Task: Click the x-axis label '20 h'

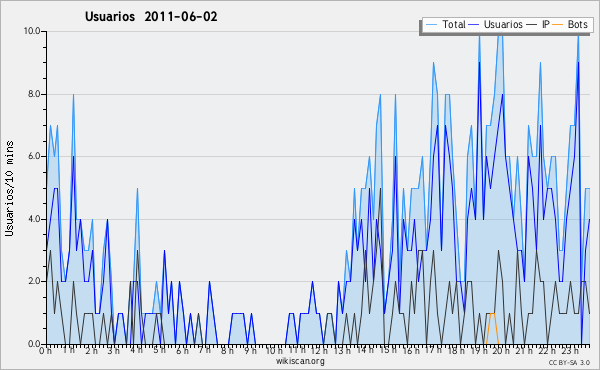Action: click(x=501, y=351)
